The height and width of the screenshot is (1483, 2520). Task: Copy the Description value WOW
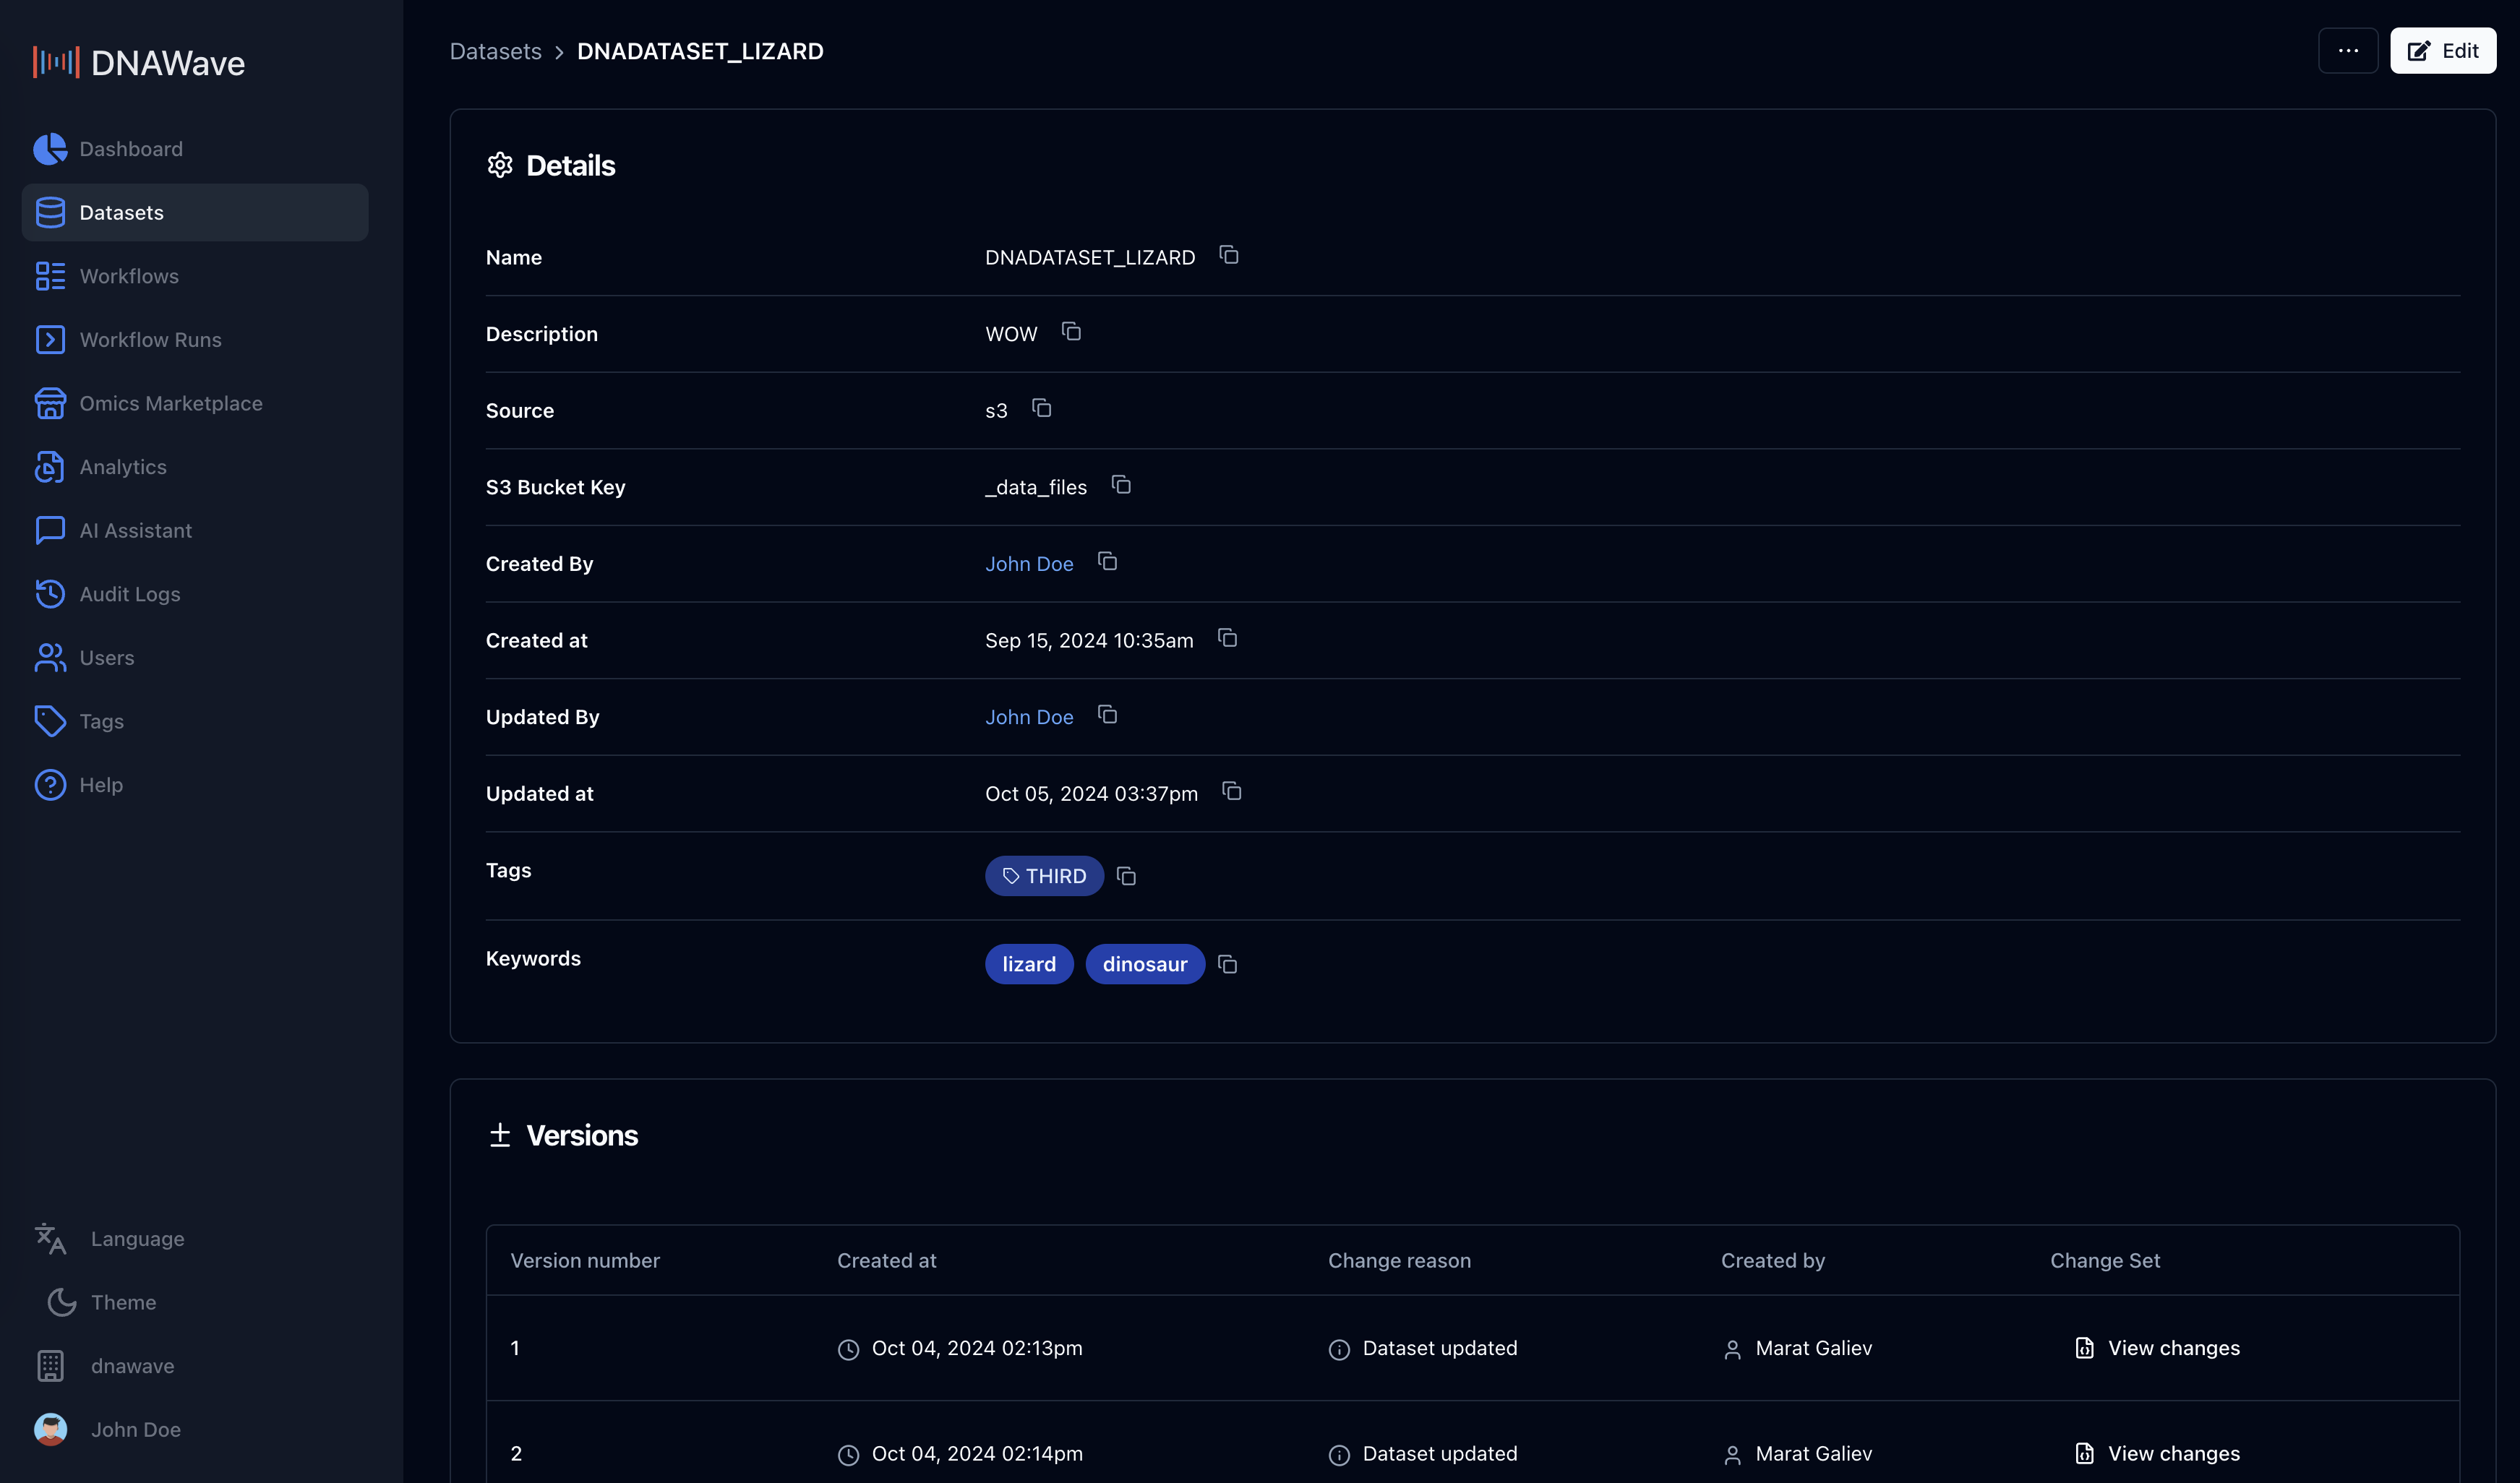click(1071, 331)
